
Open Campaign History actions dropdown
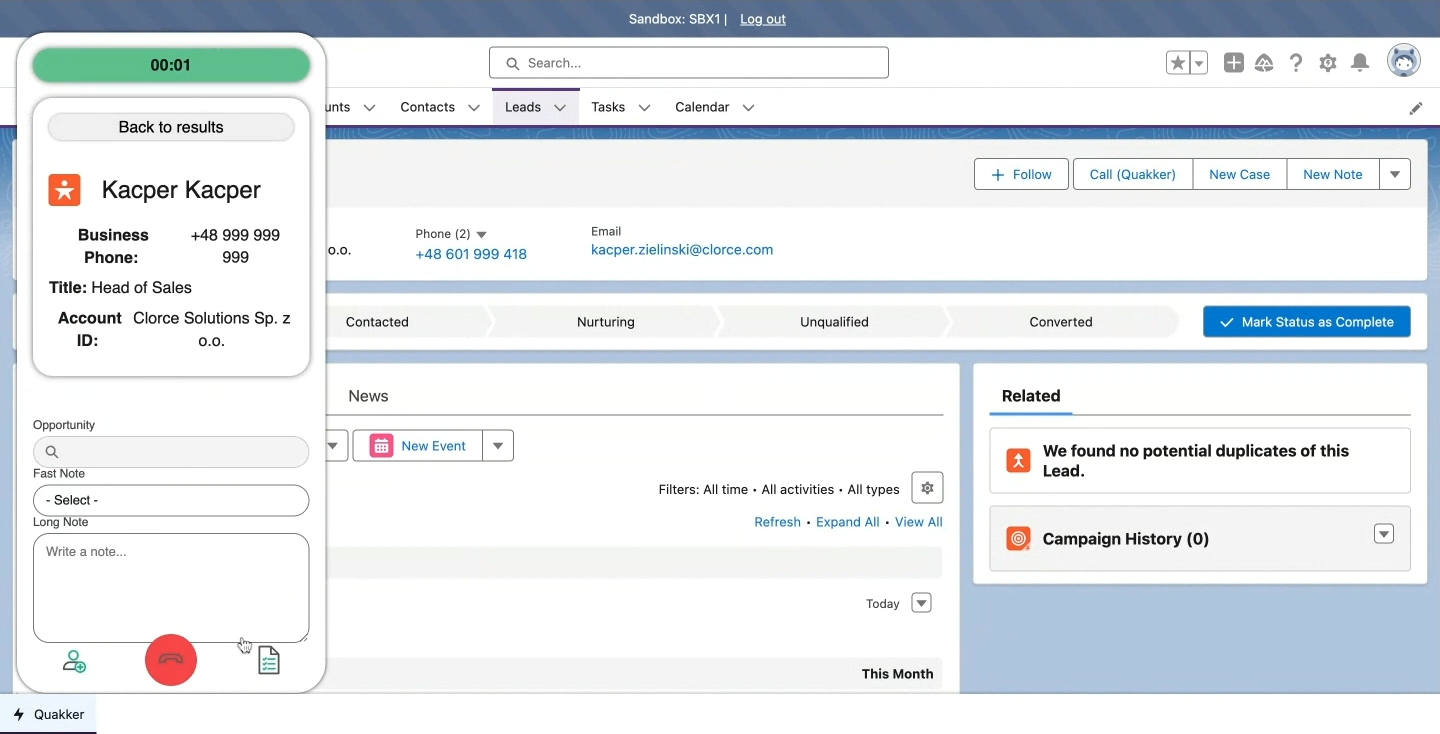pyautogui.click(x=1384, y=534)
